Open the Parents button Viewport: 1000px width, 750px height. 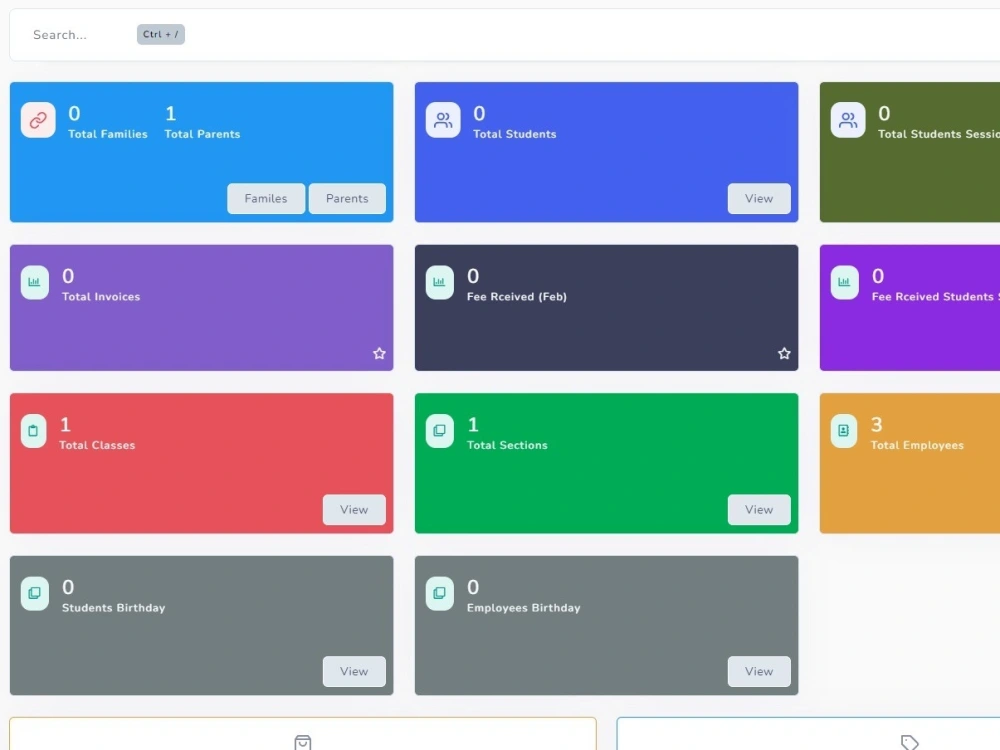(x=347, y=198)
